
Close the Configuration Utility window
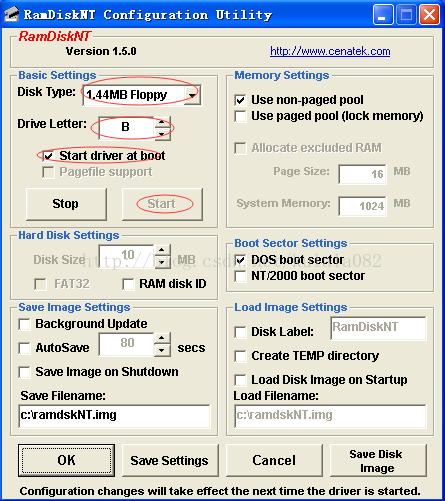point(429,15)
